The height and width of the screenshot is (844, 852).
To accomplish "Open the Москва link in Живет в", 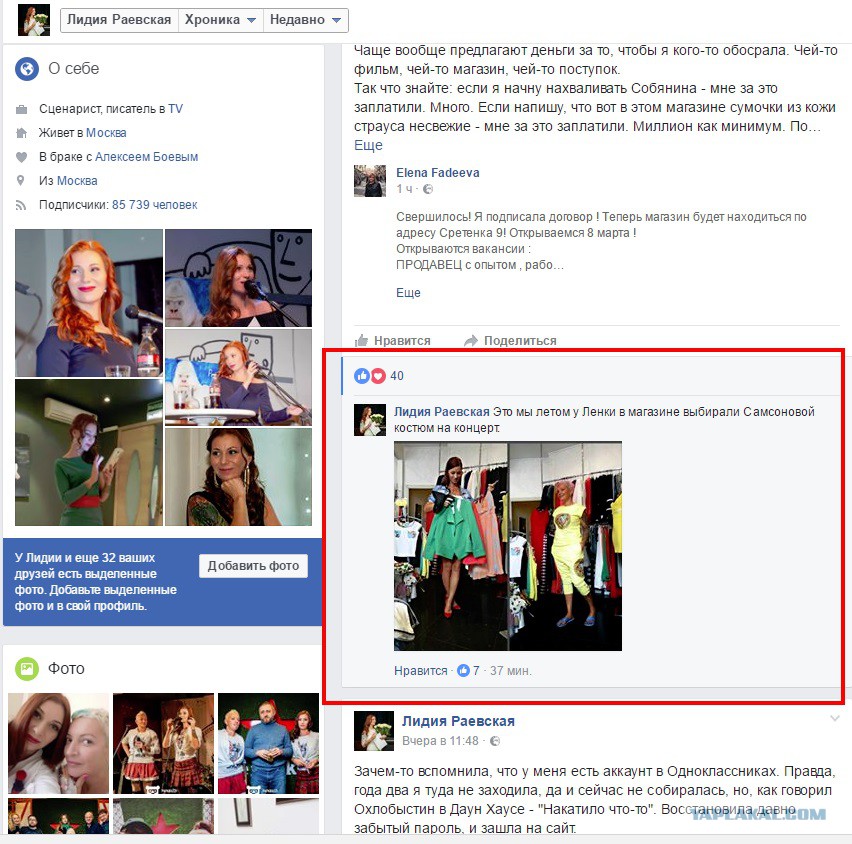I will (x=106, y=133).
